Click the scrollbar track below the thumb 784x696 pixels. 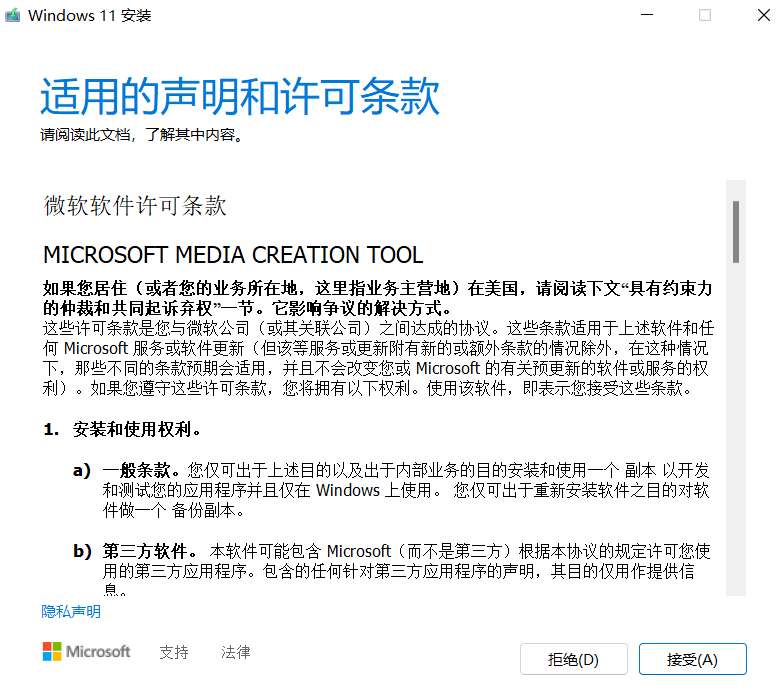[736, 430]
